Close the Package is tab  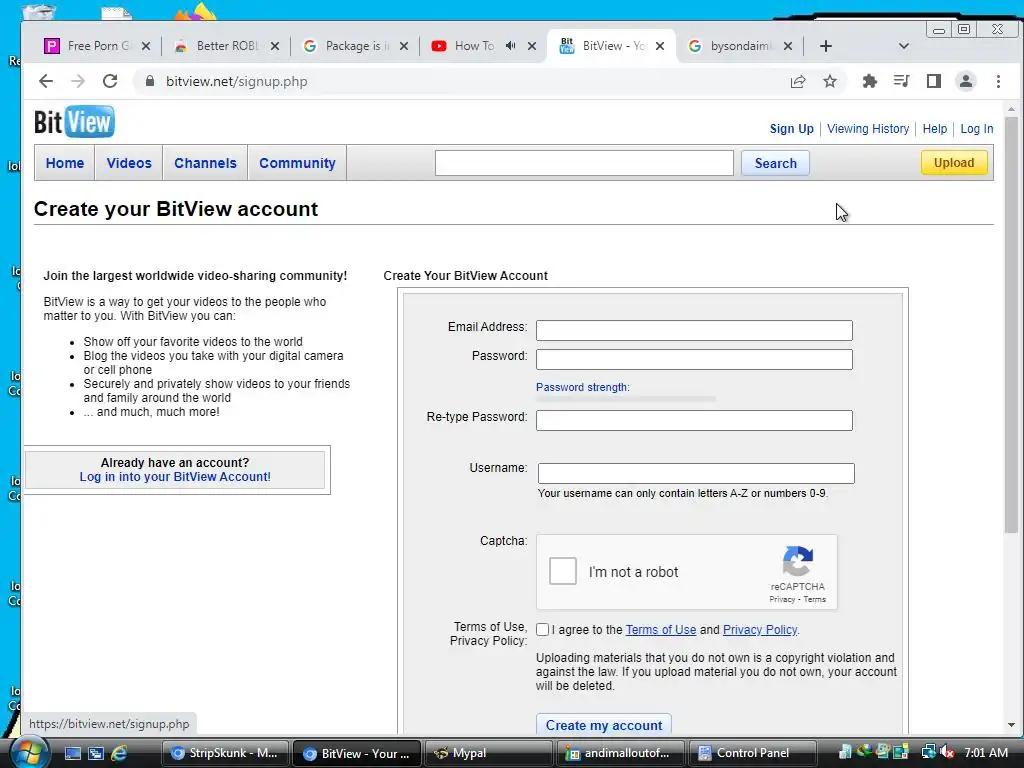[x=404, y=46]
